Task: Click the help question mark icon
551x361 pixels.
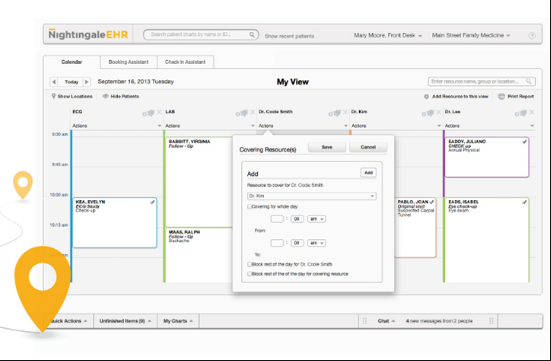Action: pyautogui.click(x=532, y=36)
